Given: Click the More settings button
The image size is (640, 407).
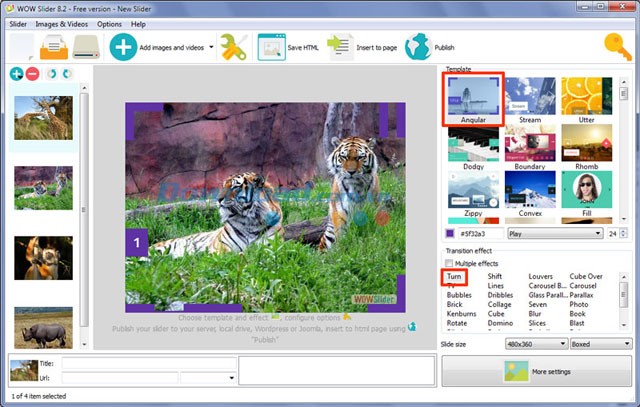Looking at the screenshot, I should (535, 371).
